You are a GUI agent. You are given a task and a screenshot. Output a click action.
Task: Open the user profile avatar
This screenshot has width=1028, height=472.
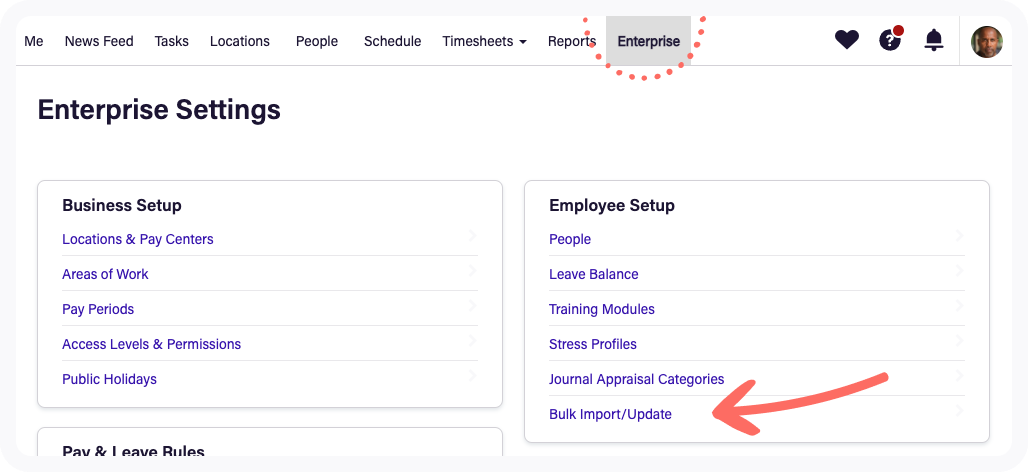(987, 42)
